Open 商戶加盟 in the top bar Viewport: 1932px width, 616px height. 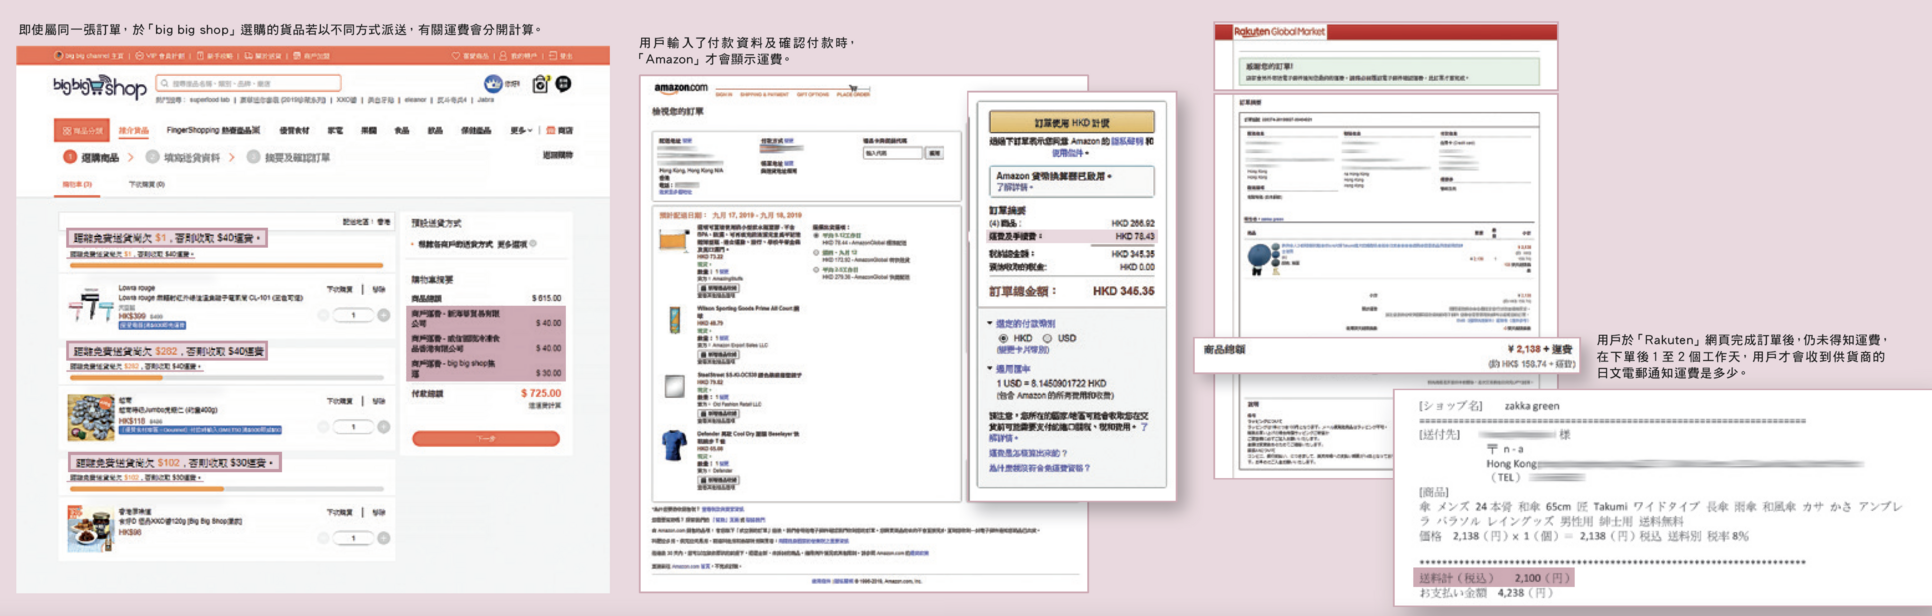311,56
